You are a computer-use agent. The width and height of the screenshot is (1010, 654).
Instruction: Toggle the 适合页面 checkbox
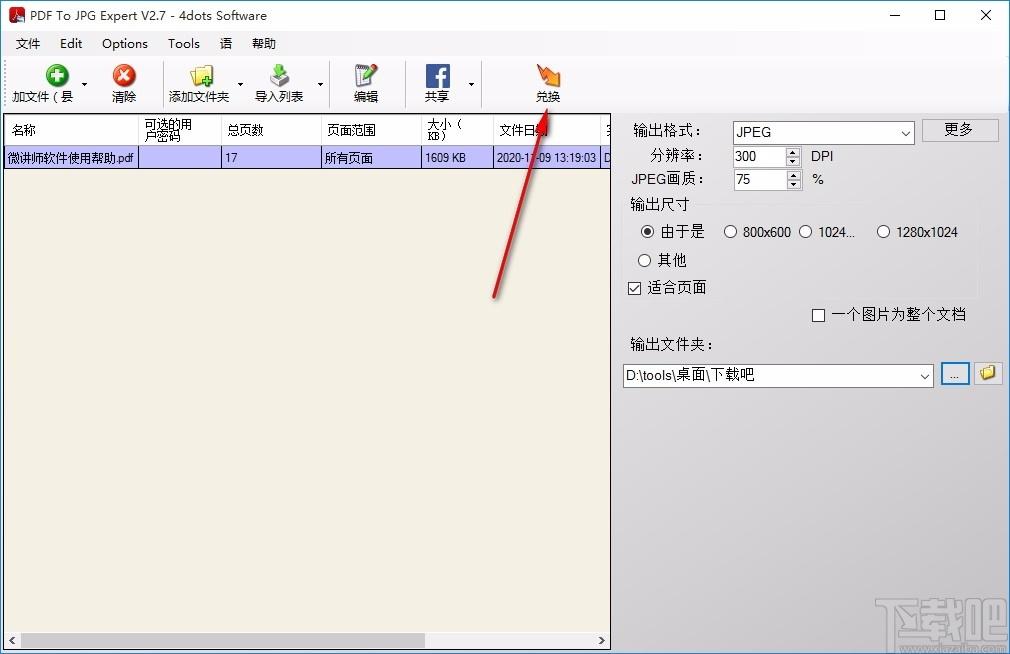634,288
